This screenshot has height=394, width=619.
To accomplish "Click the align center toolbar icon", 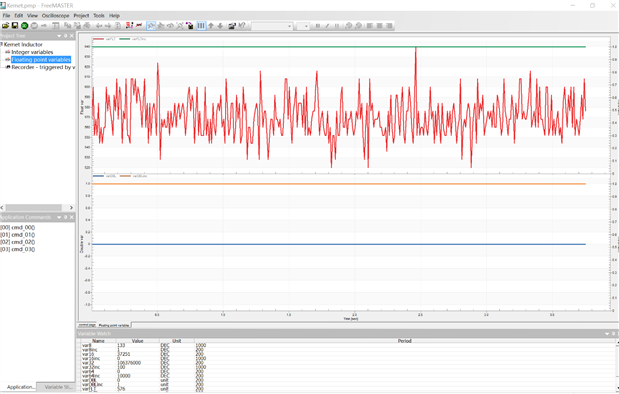I will [x=379, y=26].
